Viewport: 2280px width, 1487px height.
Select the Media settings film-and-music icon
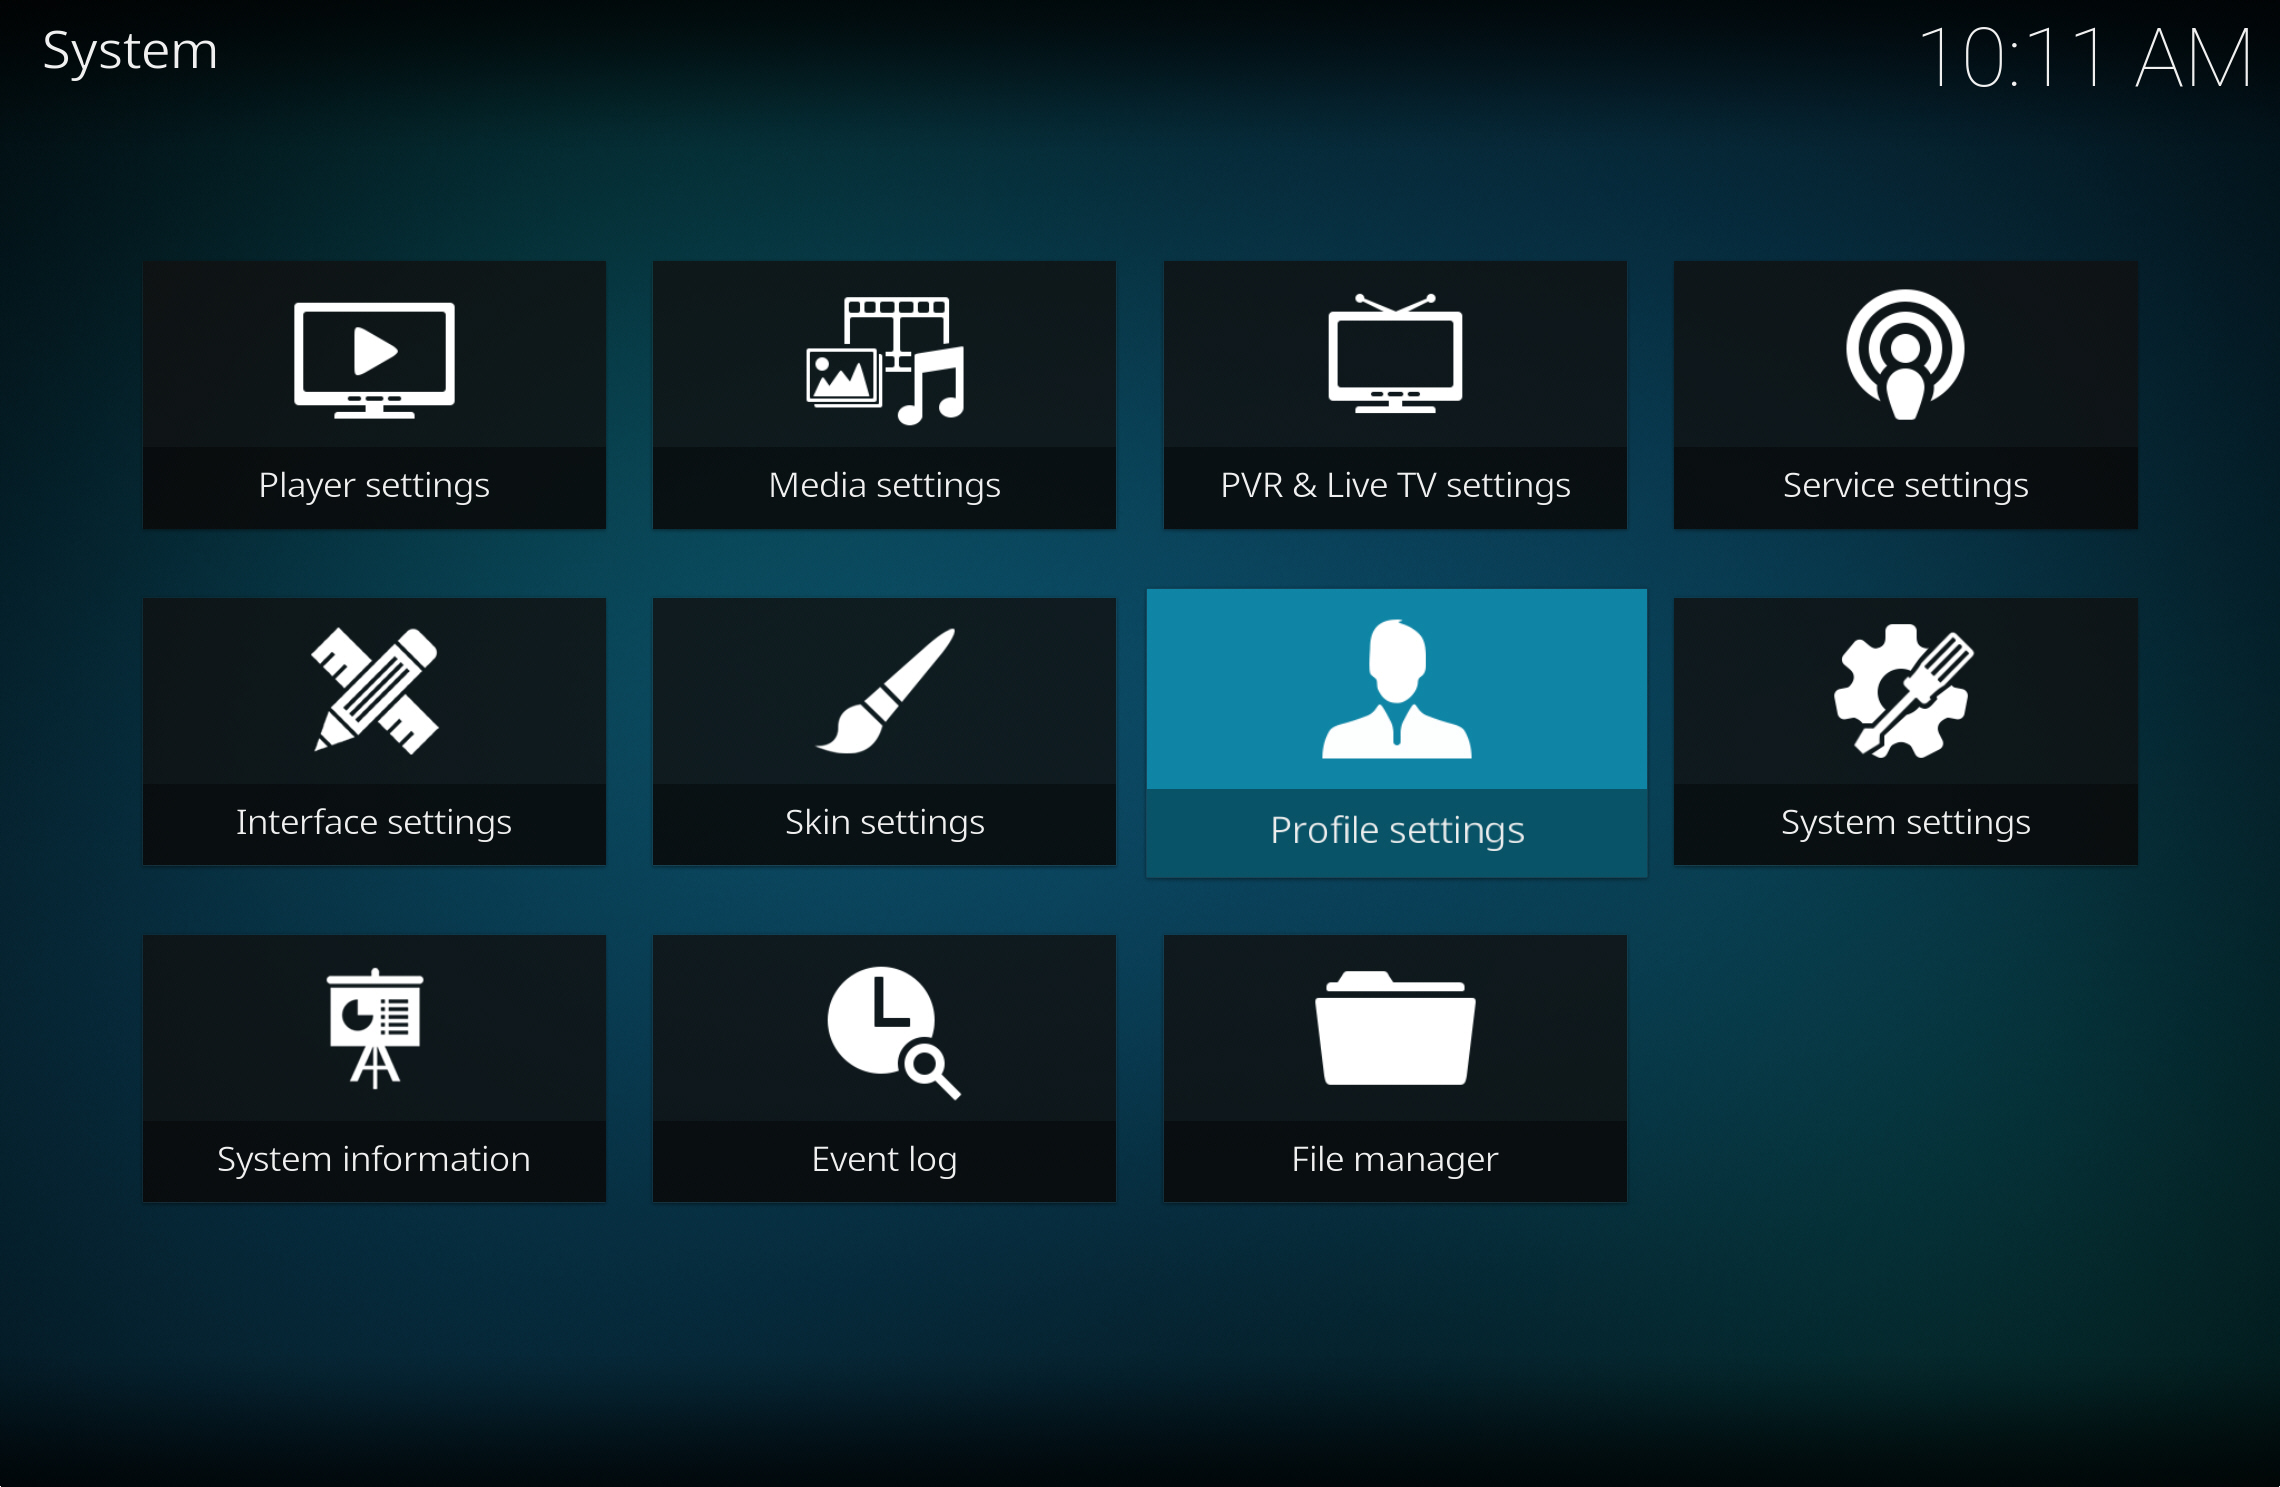883,357
